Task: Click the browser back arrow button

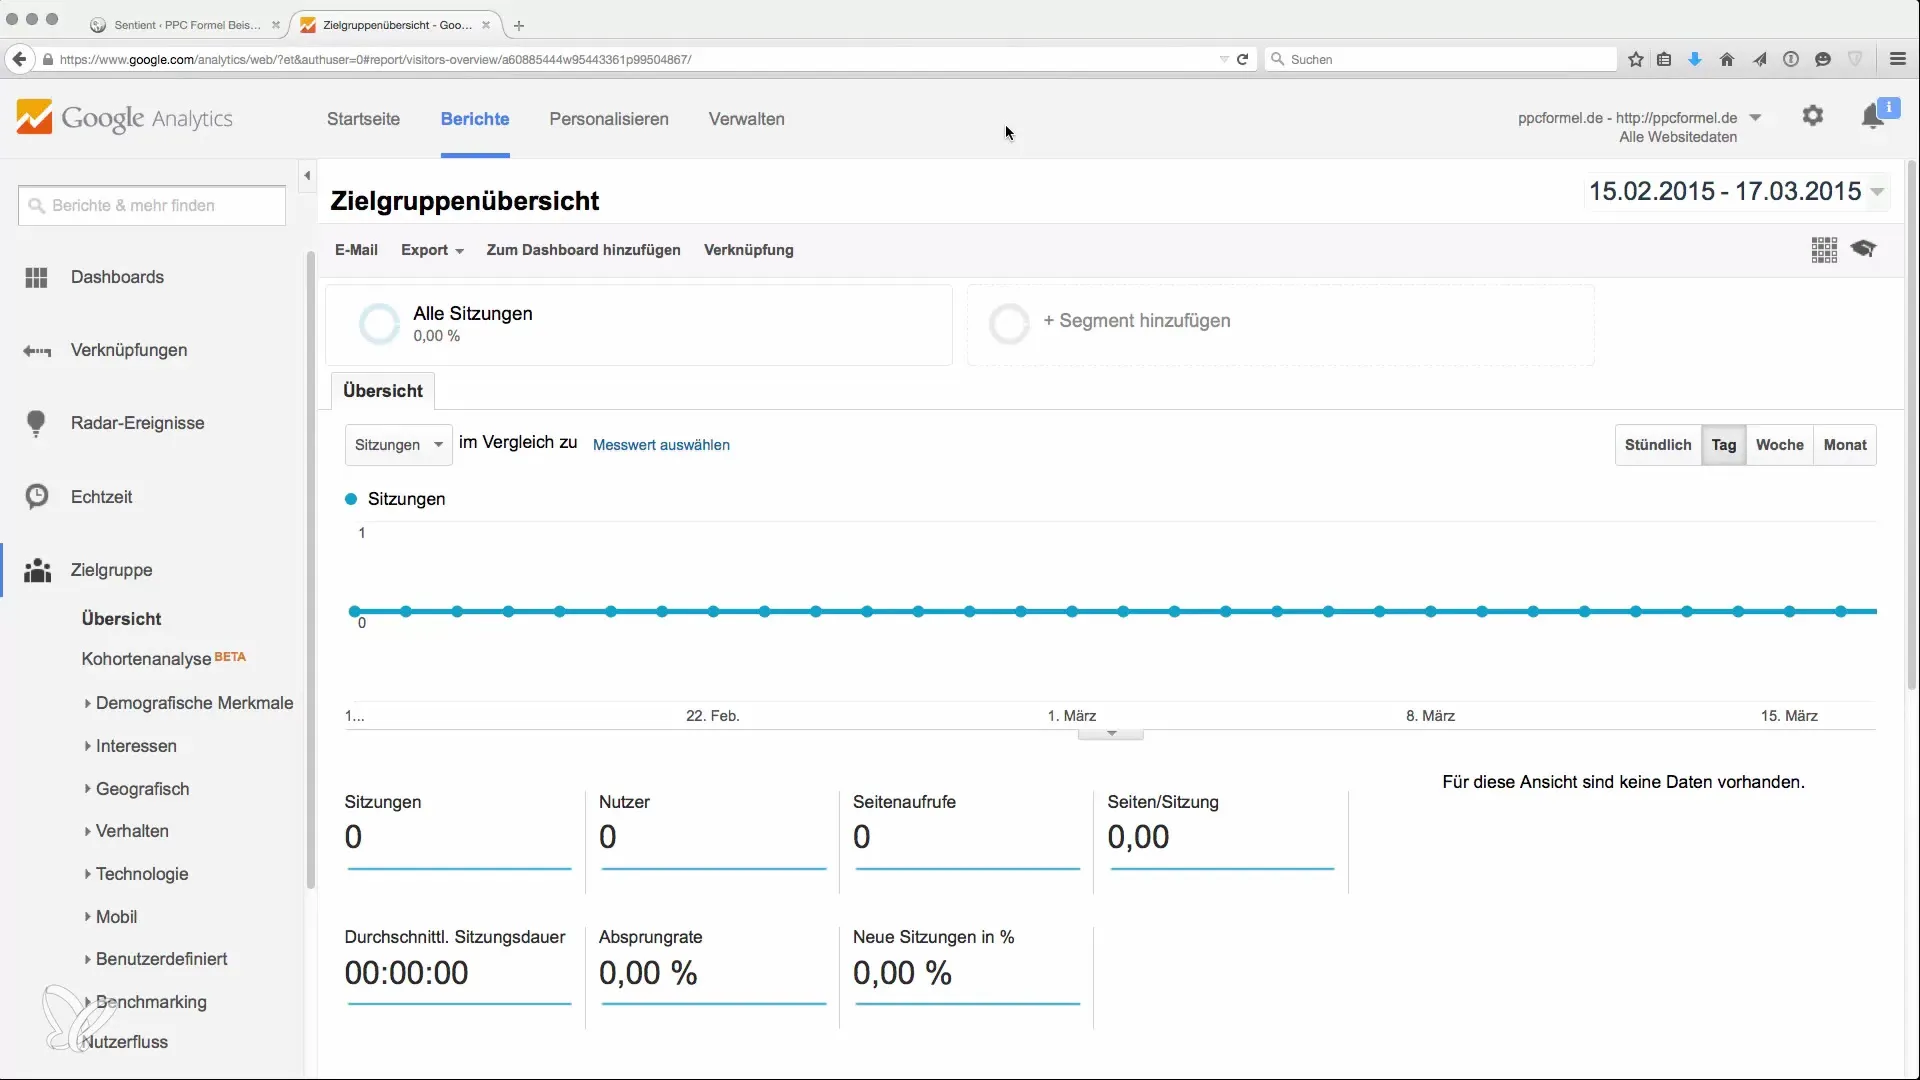Action: pos(19,59)
